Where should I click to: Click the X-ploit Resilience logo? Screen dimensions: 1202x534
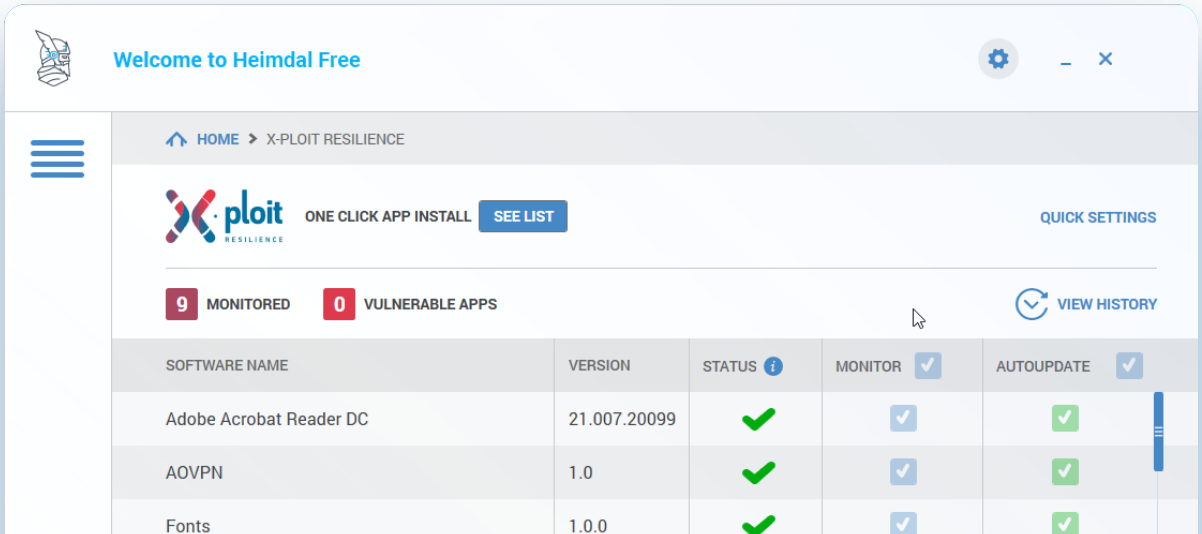pyautogui.click(x=225, y=216)
